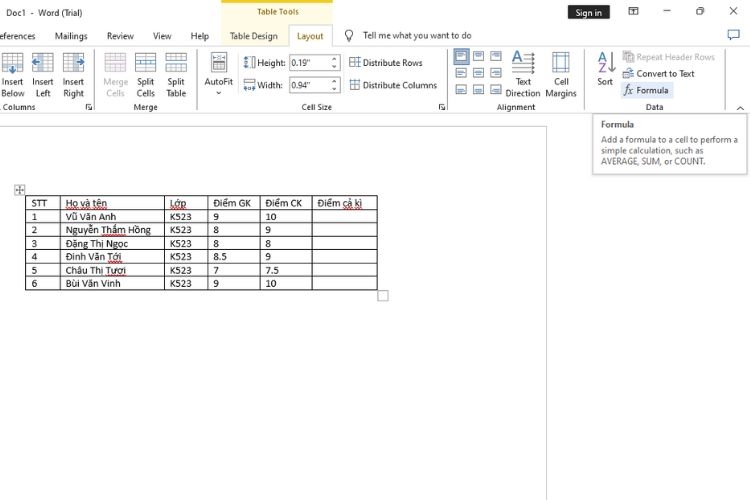Select the Table Tools Layout tab
This screenshot has width=750, height=500.
[x=310, y=36]
